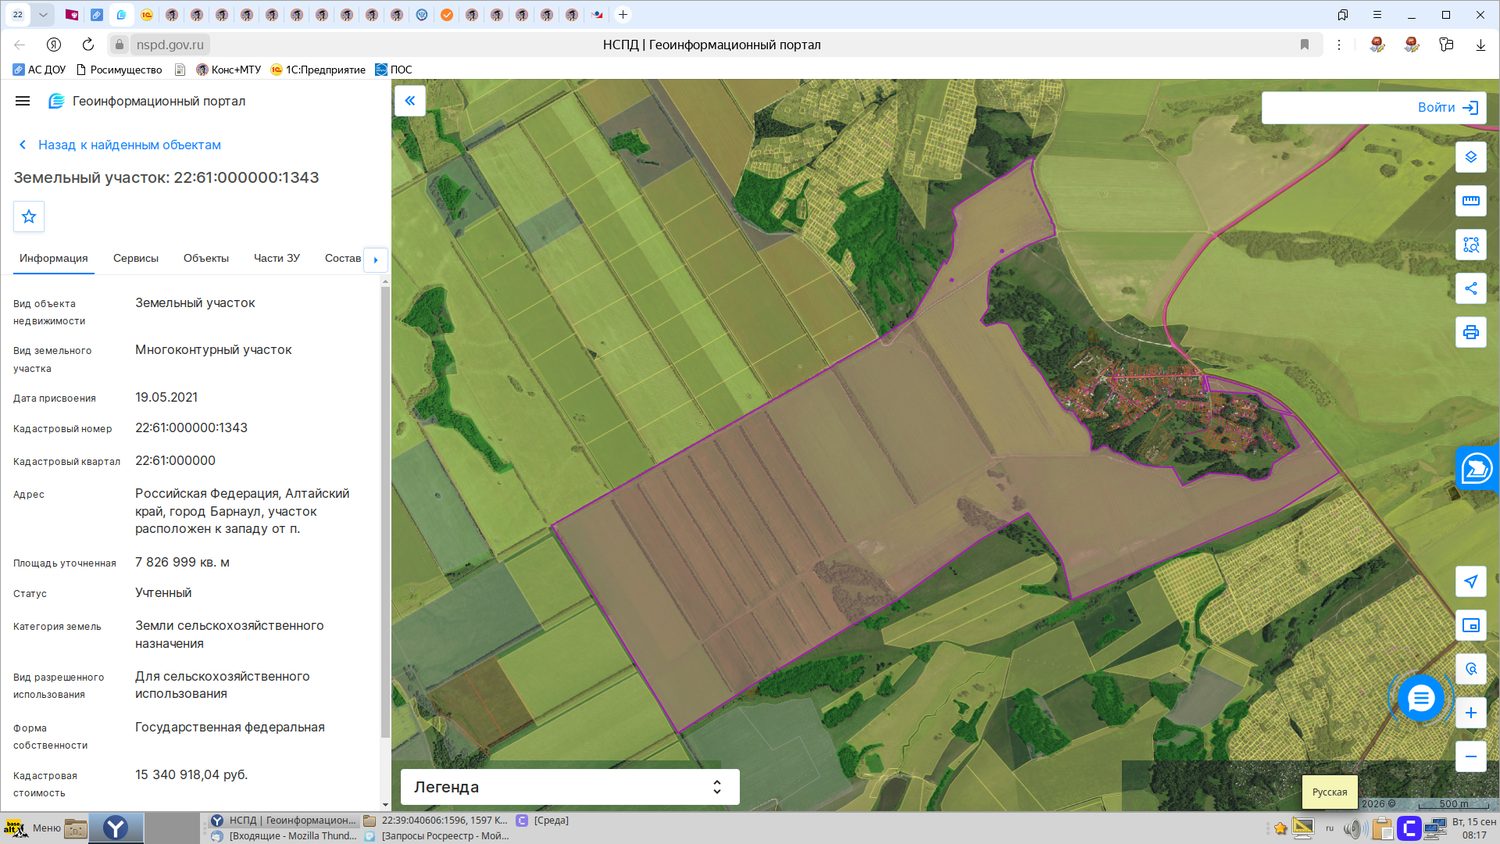Open the browser three-dot menu
This screenshot has height=844, width=1500.
point(1339,44)
